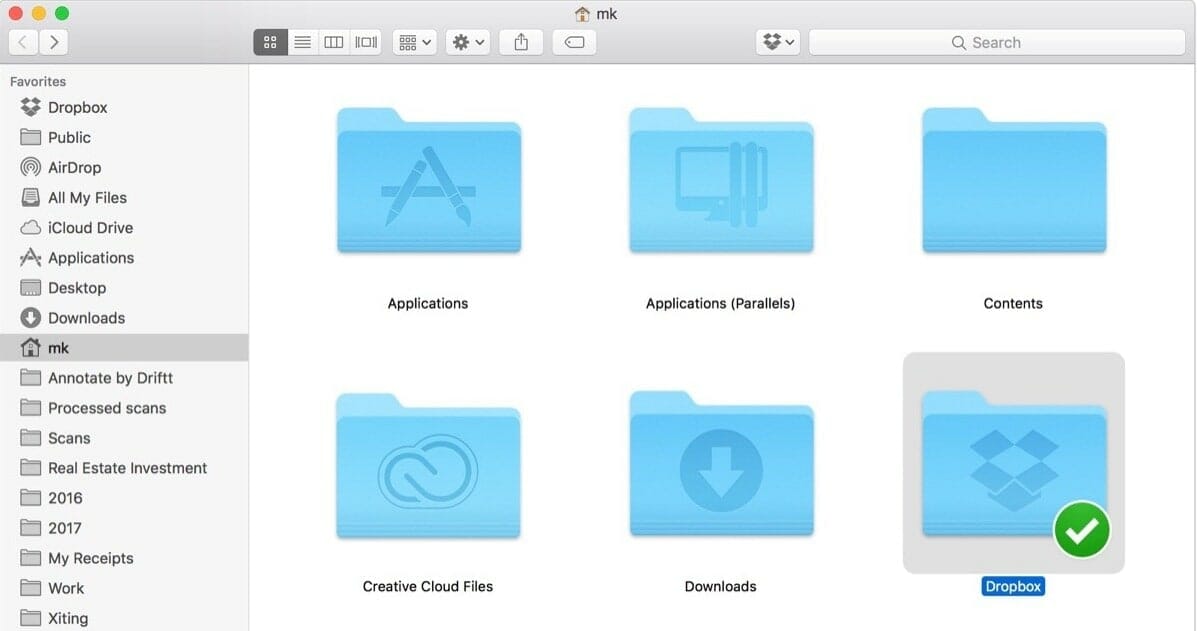Open Applications in the sidebar
The height and width of the screenshot is (631, 1197).
click(x=124, y=258)
